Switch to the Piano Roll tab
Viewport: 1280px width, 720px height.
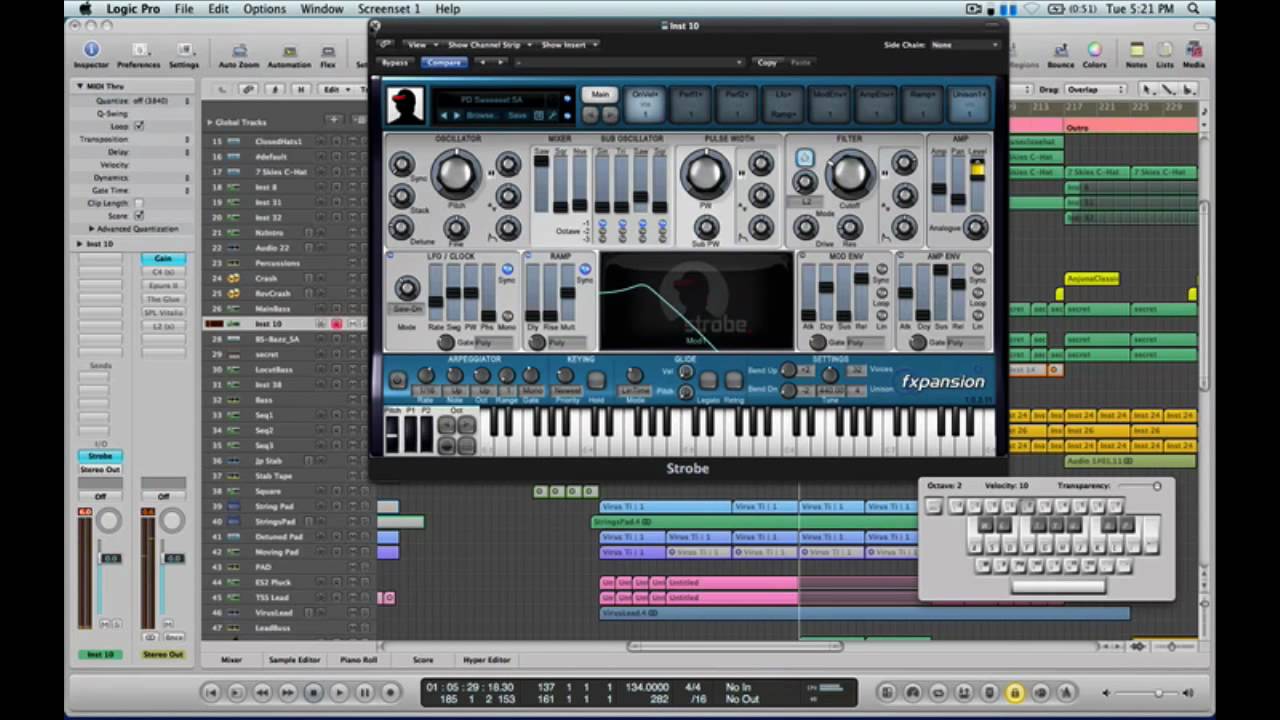(358, 660)
